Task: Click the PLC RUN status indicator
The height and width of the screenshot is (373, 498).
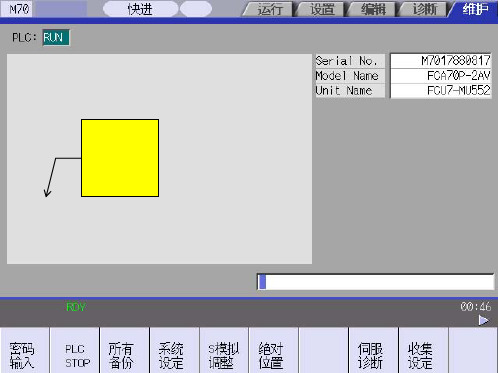Action: tap(56, 38)
